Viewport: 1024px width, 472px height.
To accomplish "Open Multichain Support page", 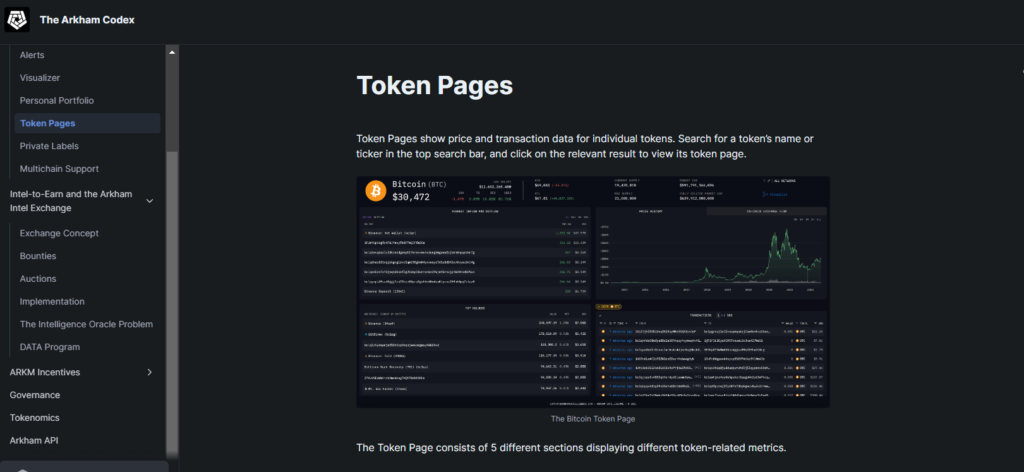I will tap(59, 169).
